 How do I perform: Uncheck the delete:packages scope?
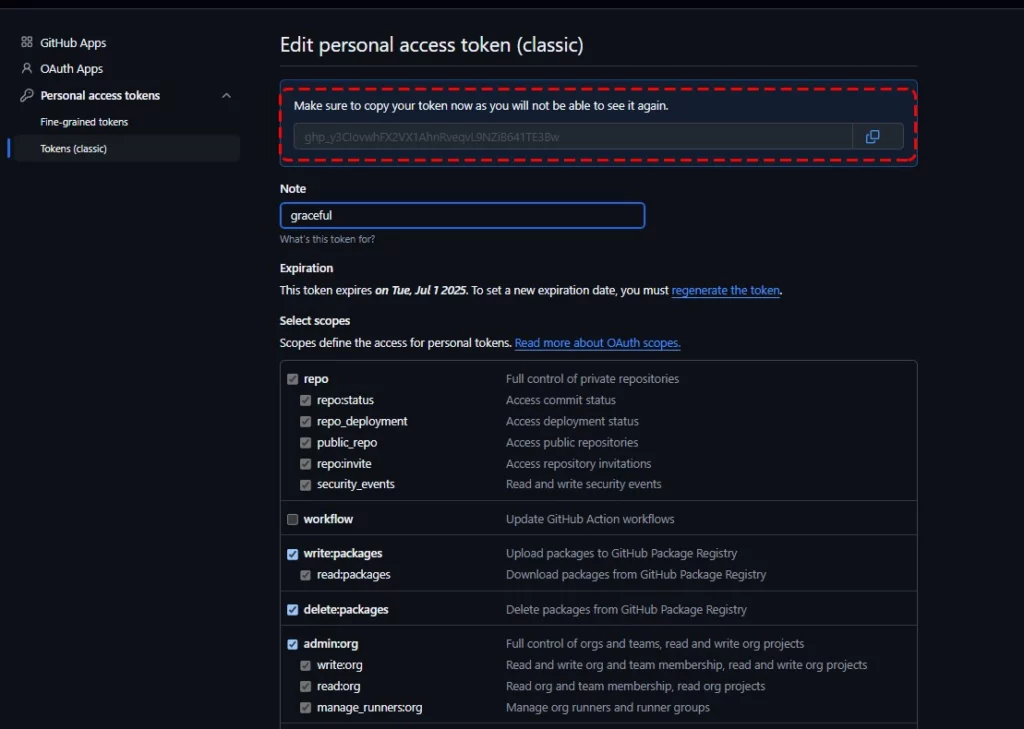[x=293, y=609]
